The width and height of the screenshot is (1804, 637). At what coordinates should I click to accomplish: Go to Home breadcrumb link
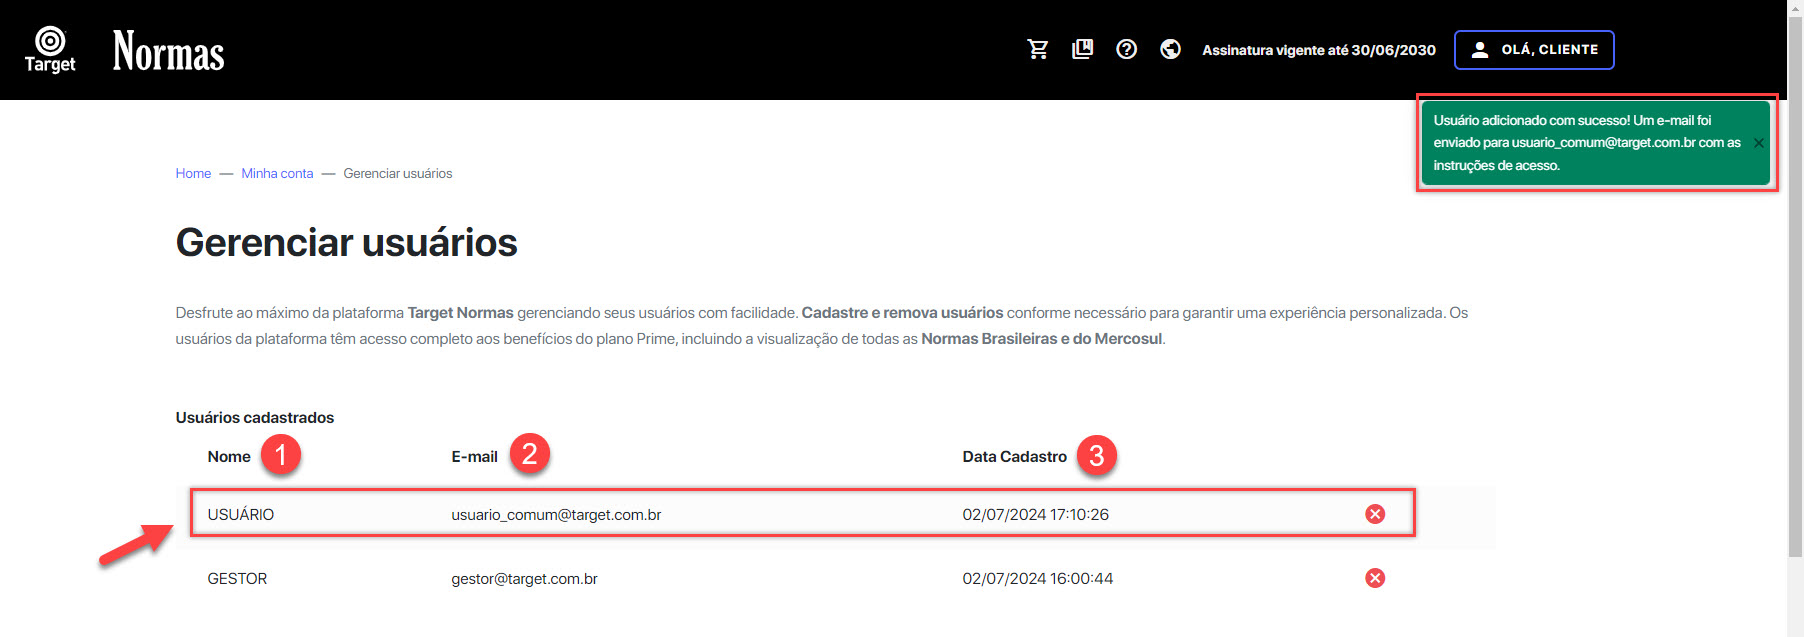point(193,173)
